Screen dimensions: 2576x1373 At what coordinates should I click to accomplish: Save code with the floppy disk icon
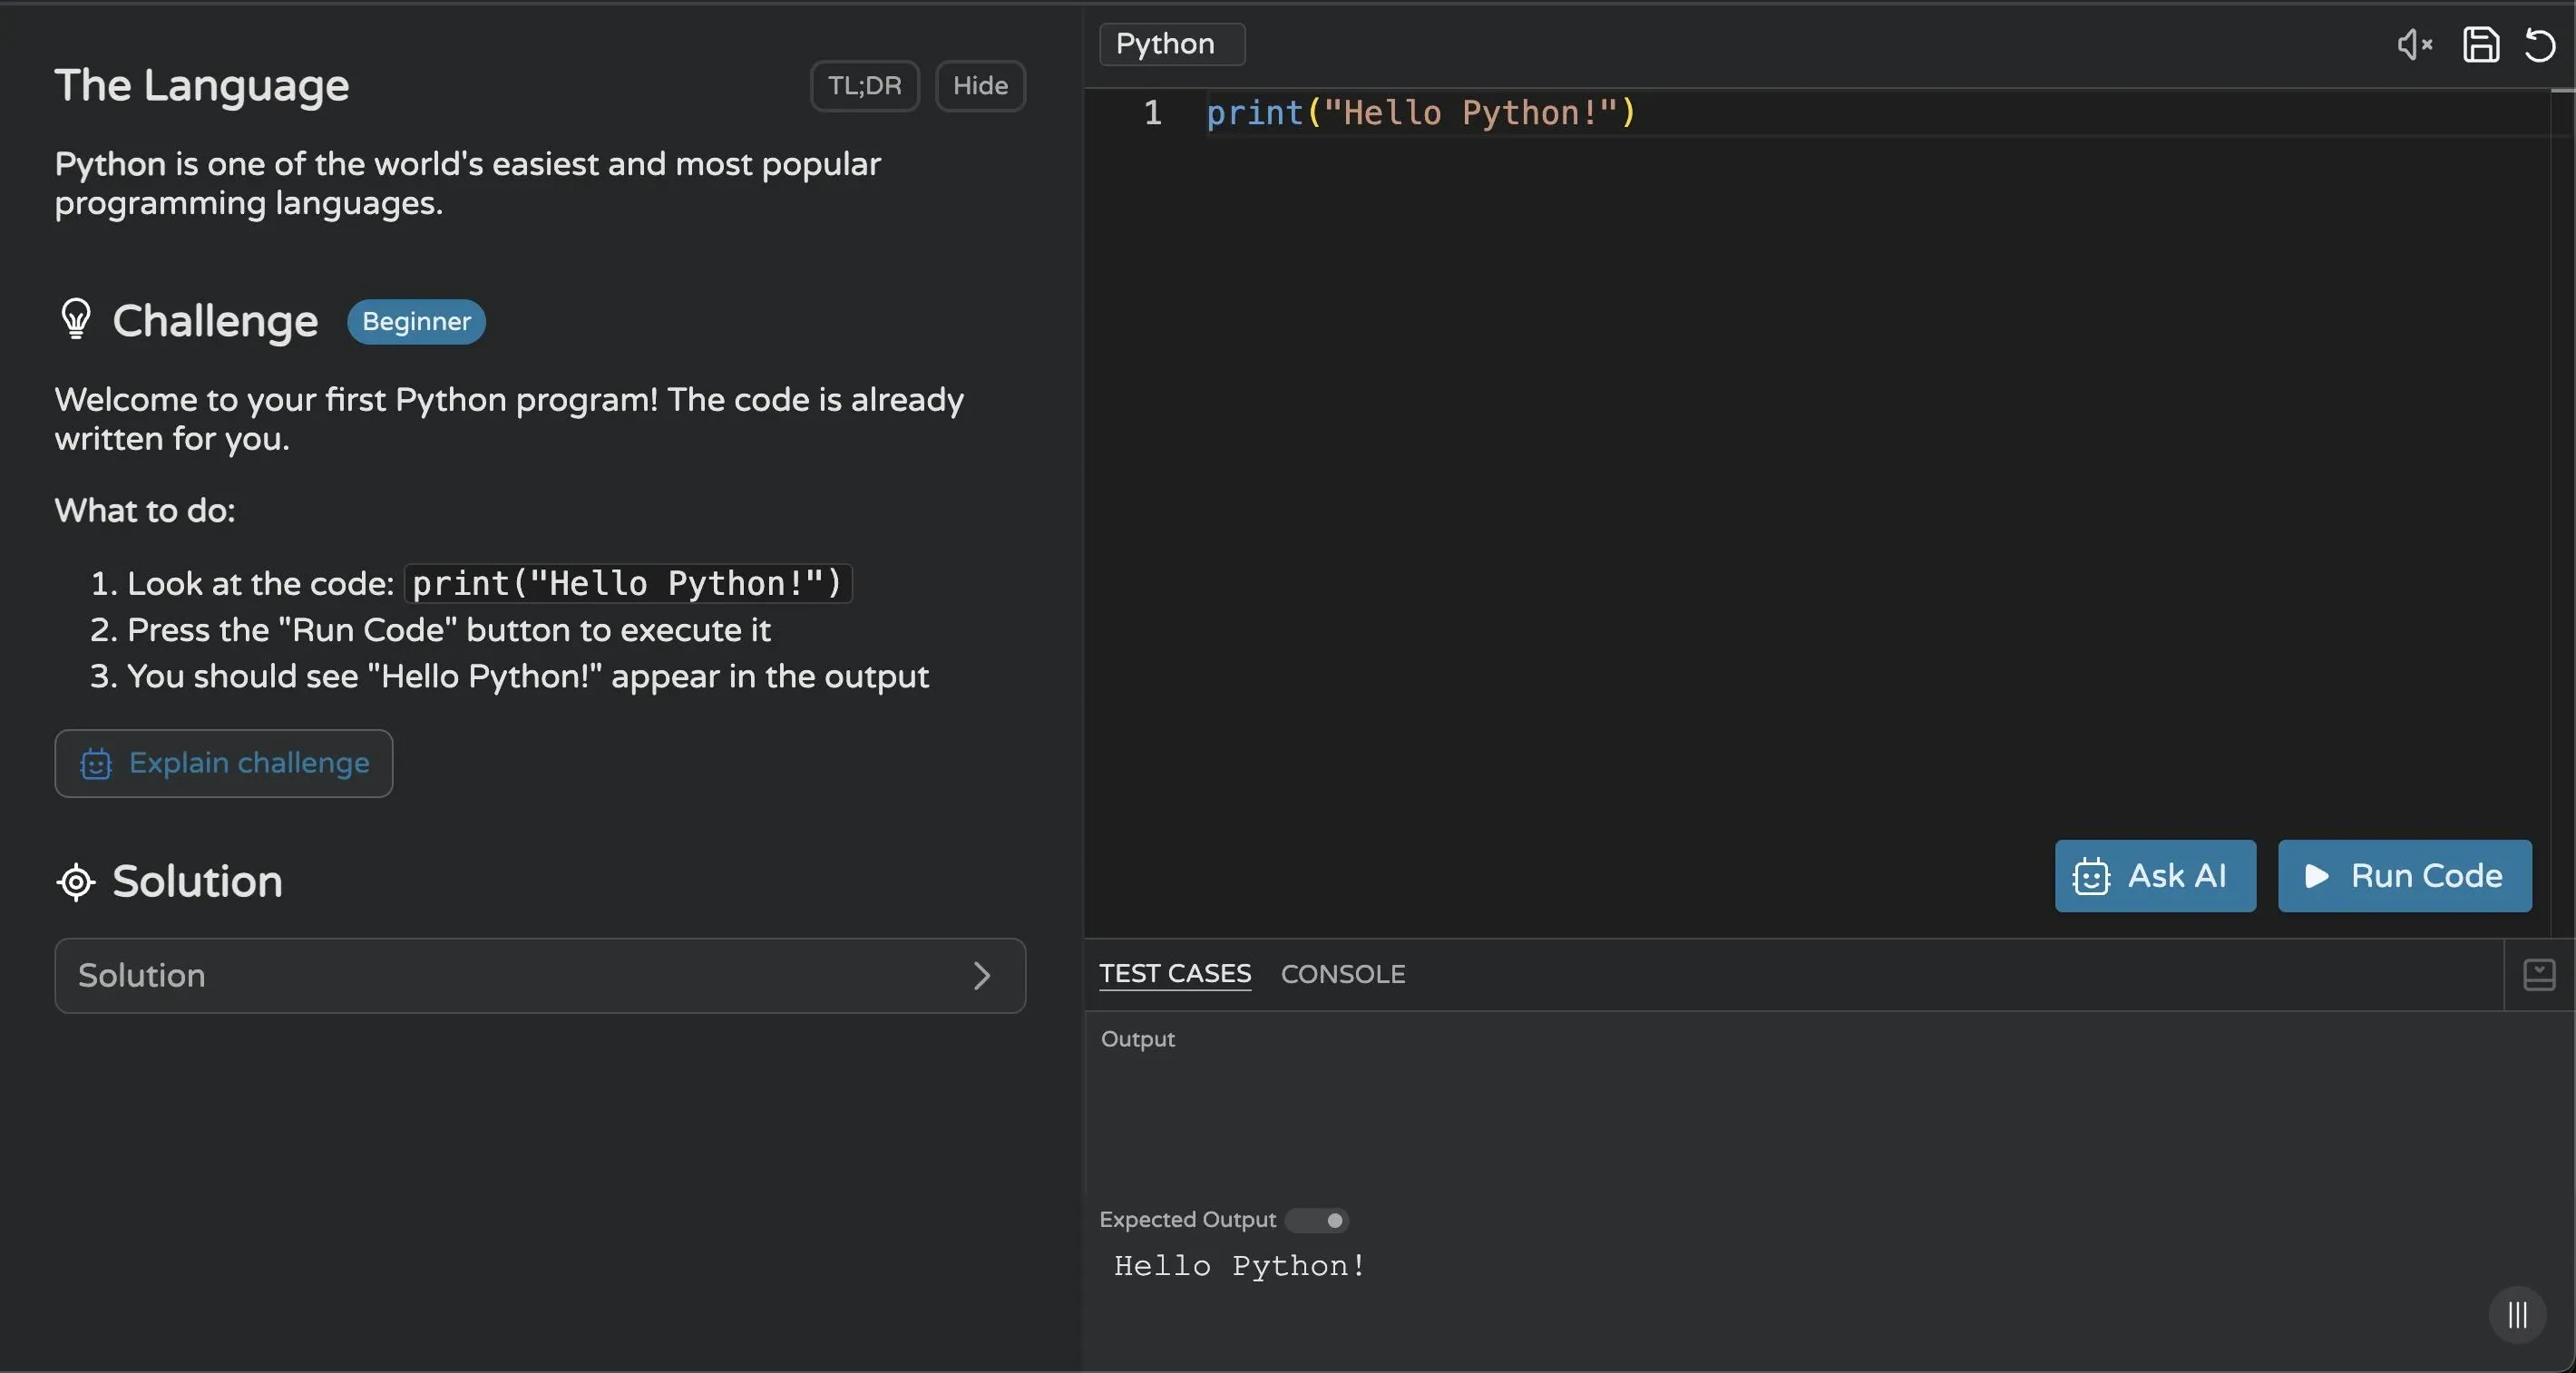click(x=2480, y=44)
